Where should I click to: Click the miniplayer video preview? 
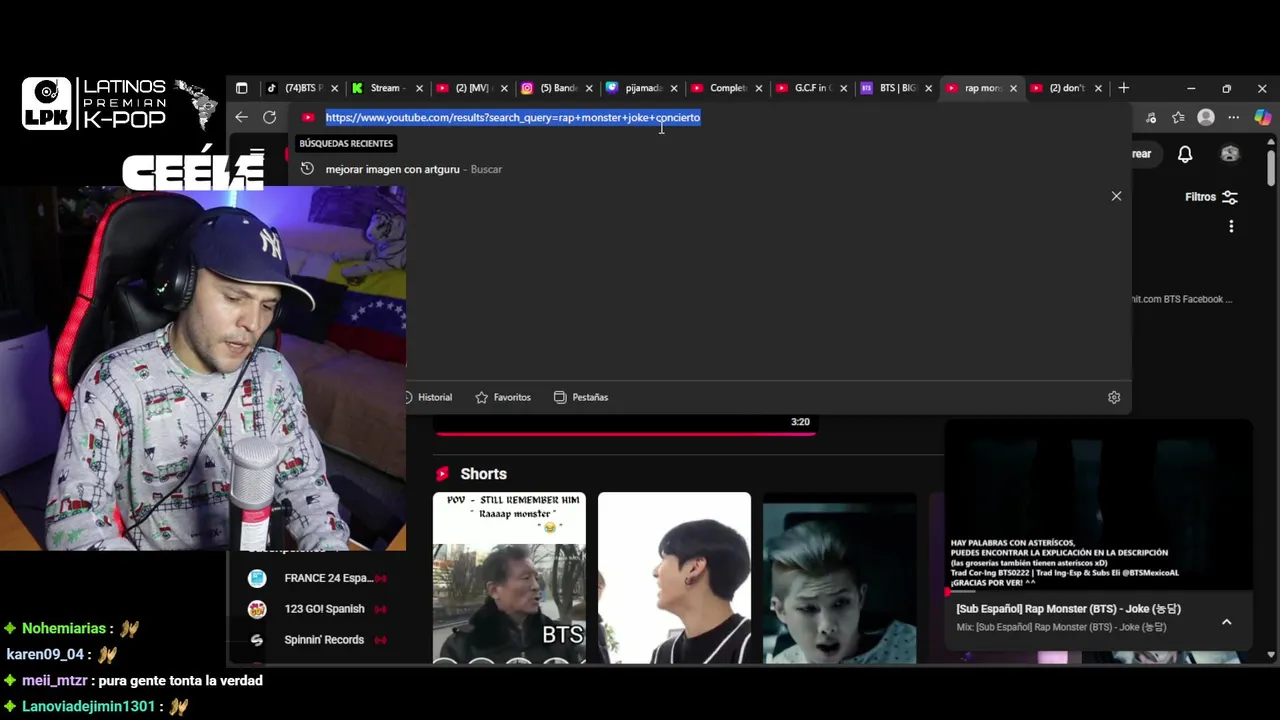[x=1098, y=505]
